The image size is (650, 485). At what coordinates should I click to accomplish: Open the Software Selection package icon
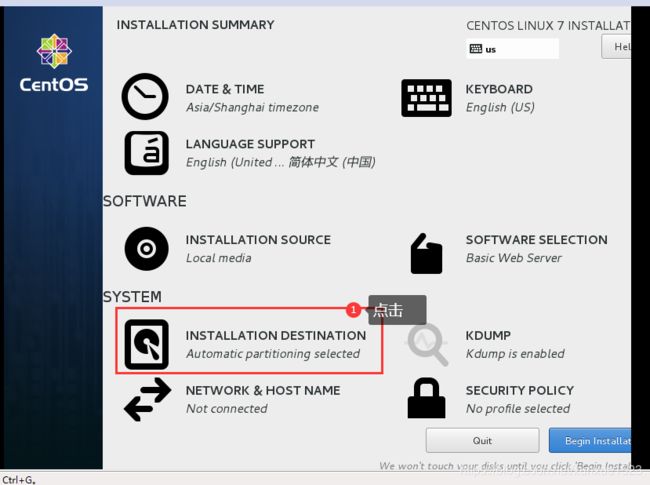426,254
